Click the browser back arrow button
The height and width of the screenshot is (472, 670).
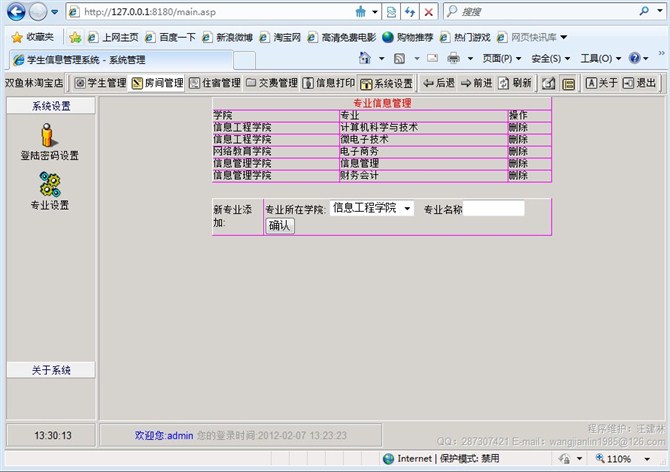coord(16,12)
